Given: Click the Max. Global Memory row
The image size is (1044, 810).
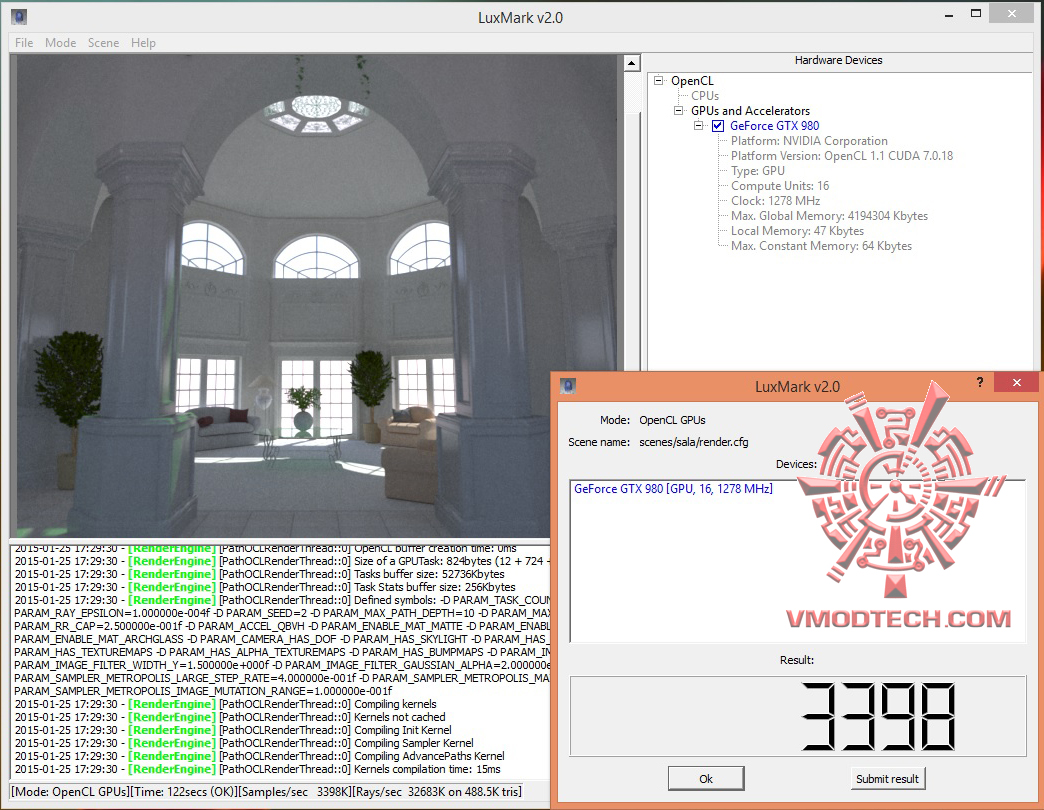Looking at the screenshot, I should (x=829, y=216).
